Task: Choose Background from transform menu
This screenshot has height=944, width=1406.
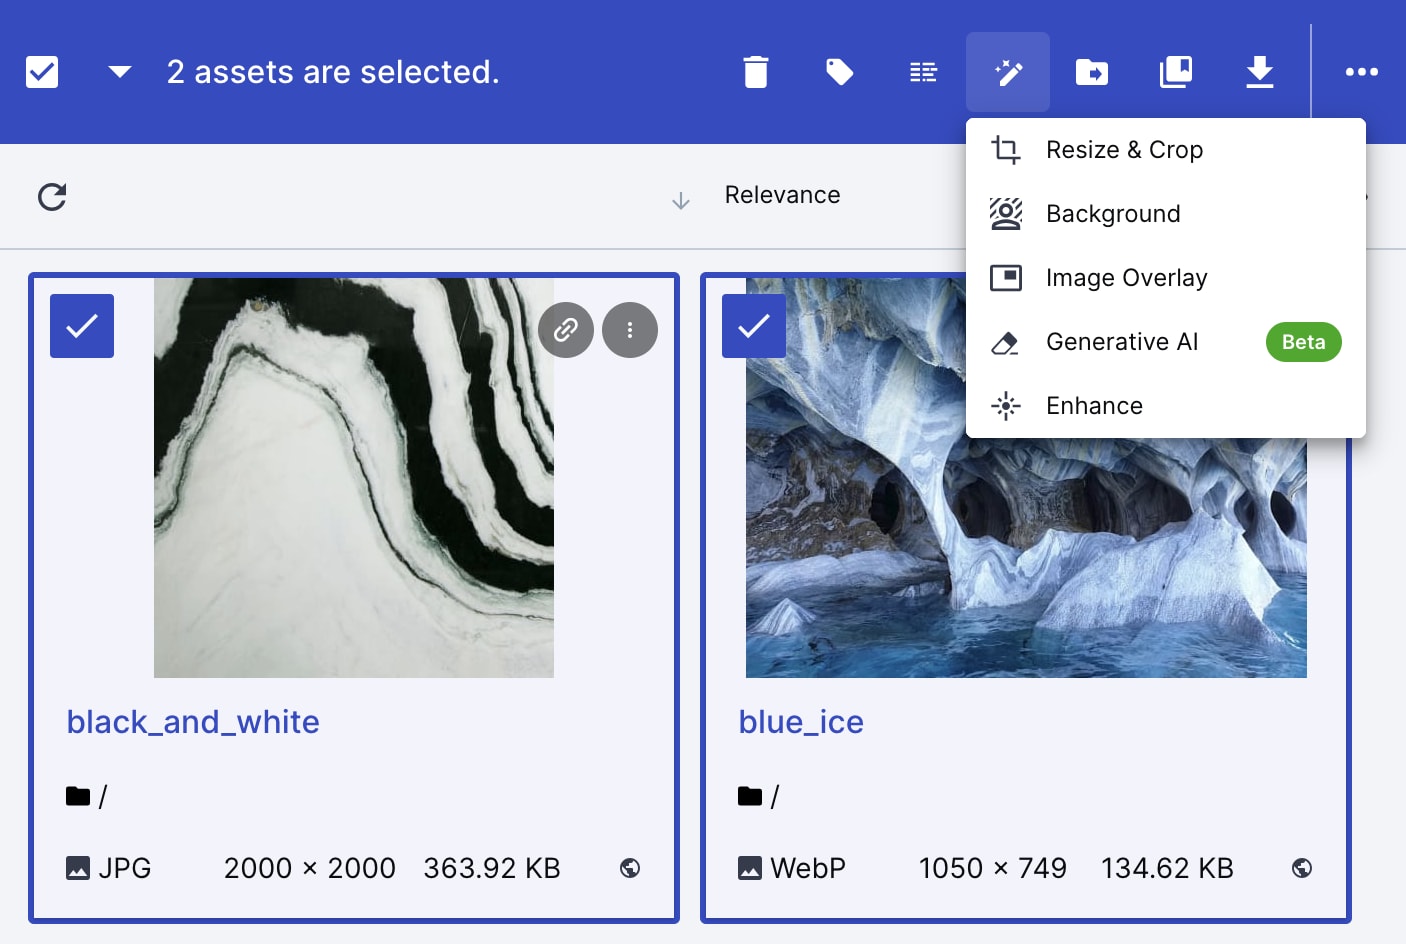Action: [1166, 214]
